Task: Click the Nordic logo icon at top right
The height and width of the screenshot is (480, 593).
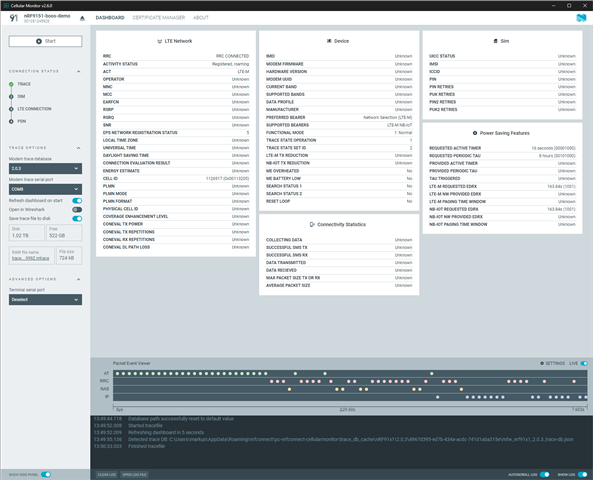Action: [x=581, y=18]
